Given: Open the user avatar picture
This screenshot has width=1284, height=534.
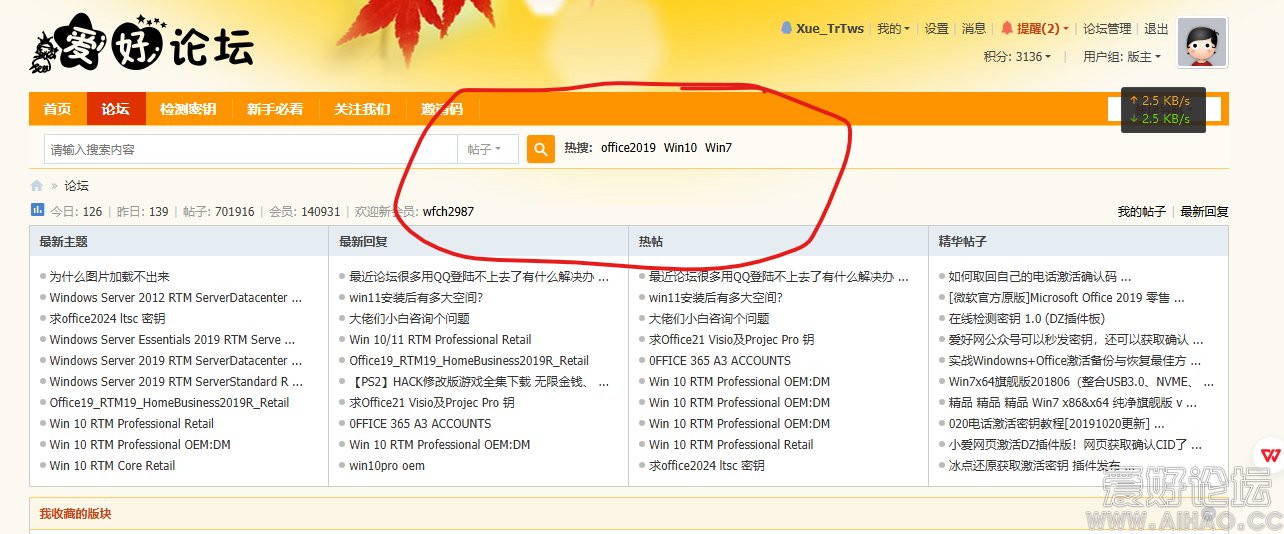Looking at the screenshot, I should [1202, 43].
